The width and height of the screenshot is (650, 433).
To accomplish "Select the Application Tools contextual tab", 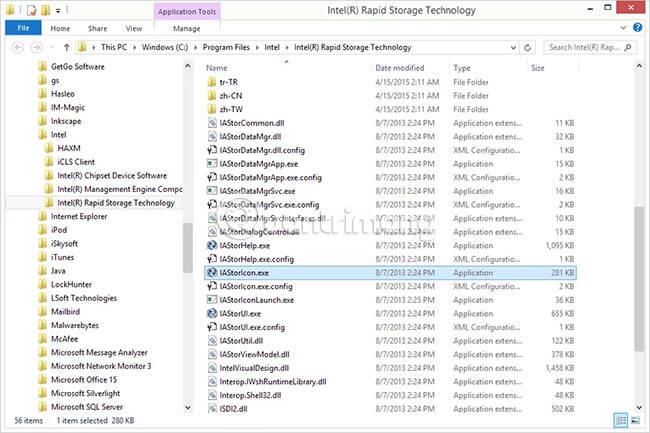I will tap(187, 12).
